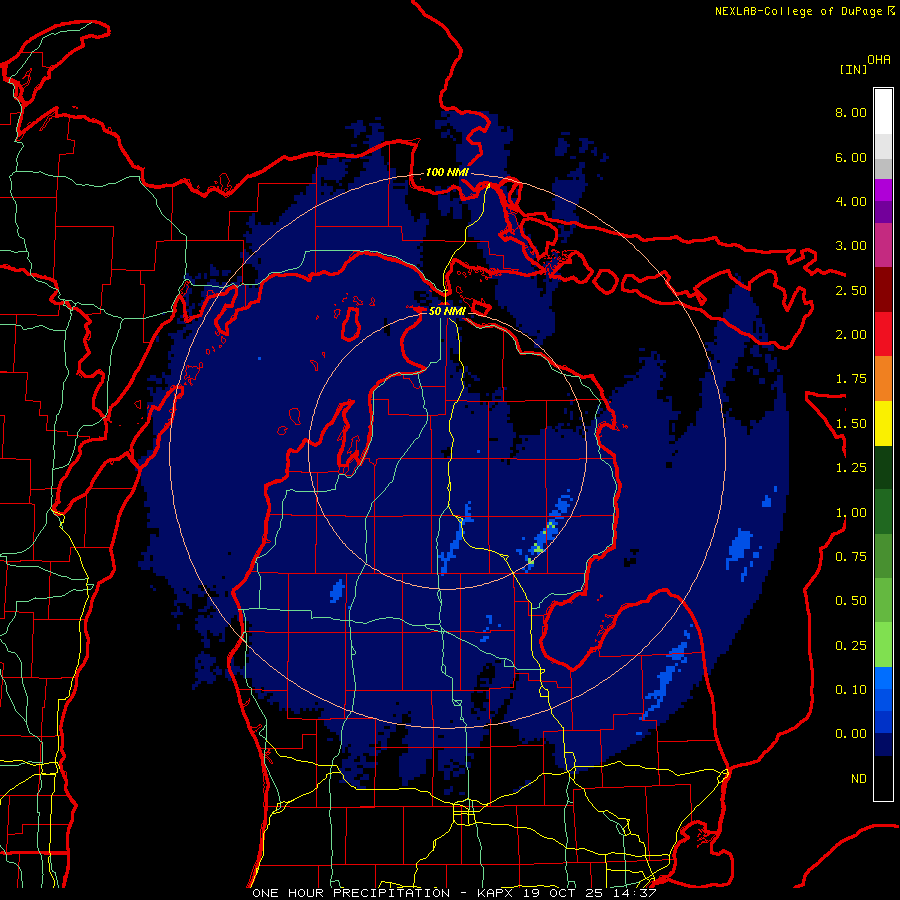Click the 0.25 legend value
Image resolution: width=900 pixels, height=900 pixels.
[x=851, y=646]
